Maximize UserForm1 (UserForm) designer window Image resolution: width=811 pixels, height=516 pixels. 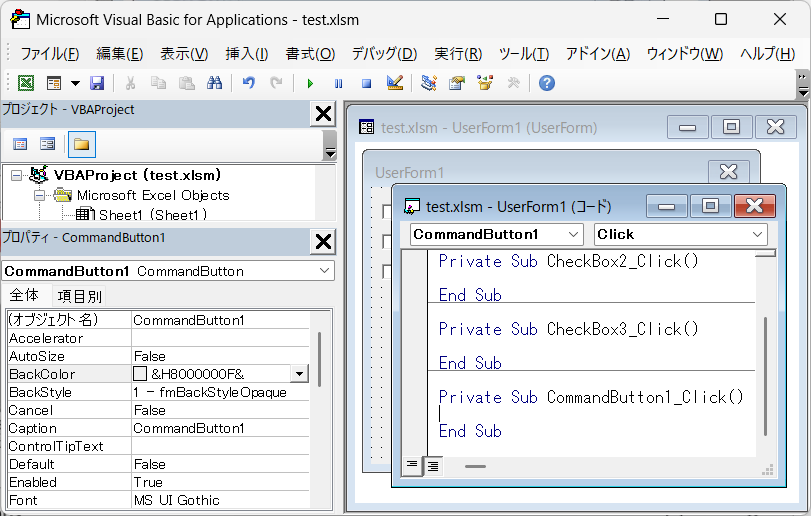point(731,127)
